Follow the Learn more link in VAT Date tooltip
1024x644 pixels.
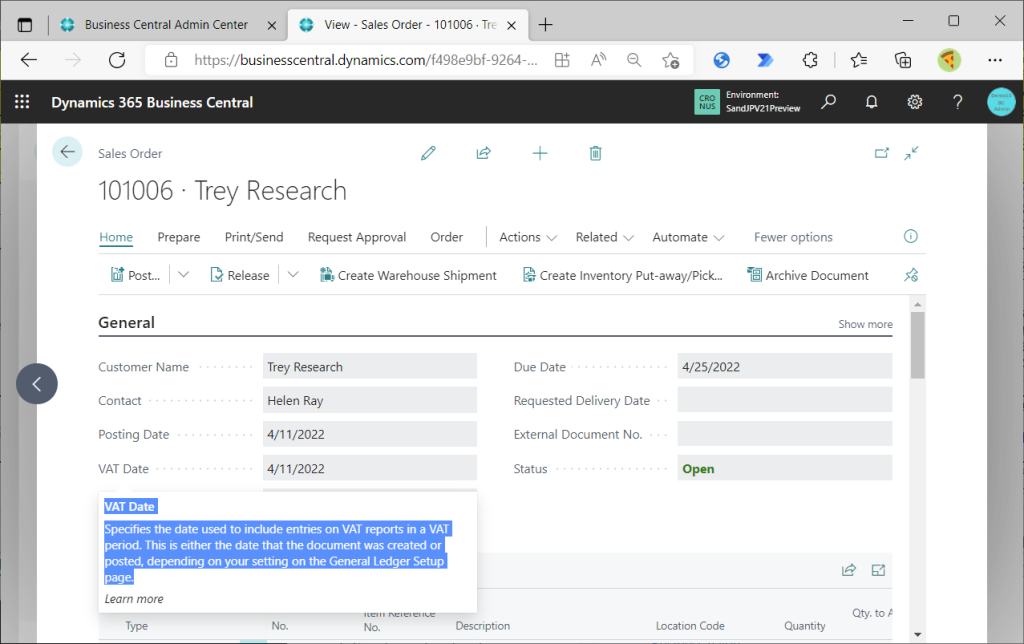(134, 599)
